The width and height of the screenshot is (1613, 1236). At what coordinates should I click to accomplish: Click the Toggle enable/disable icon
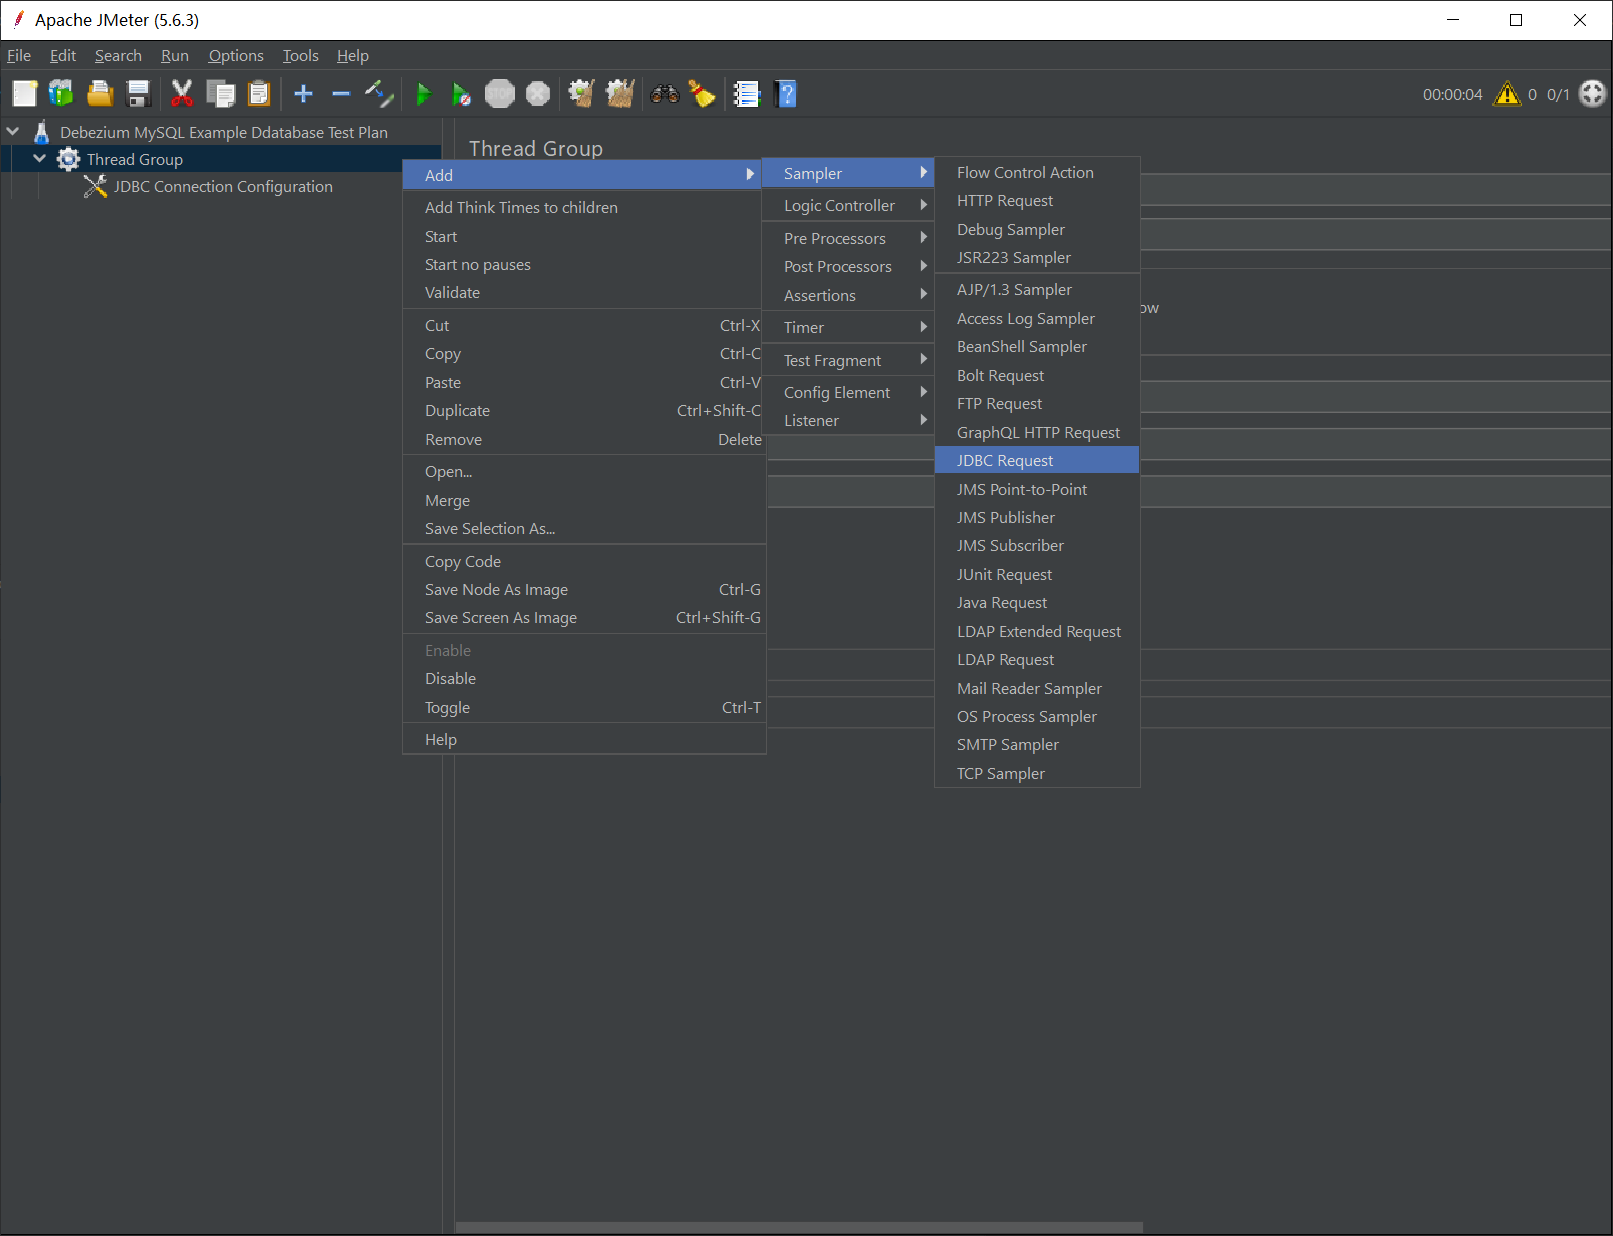pyautogui.click(x=379, y=94)
